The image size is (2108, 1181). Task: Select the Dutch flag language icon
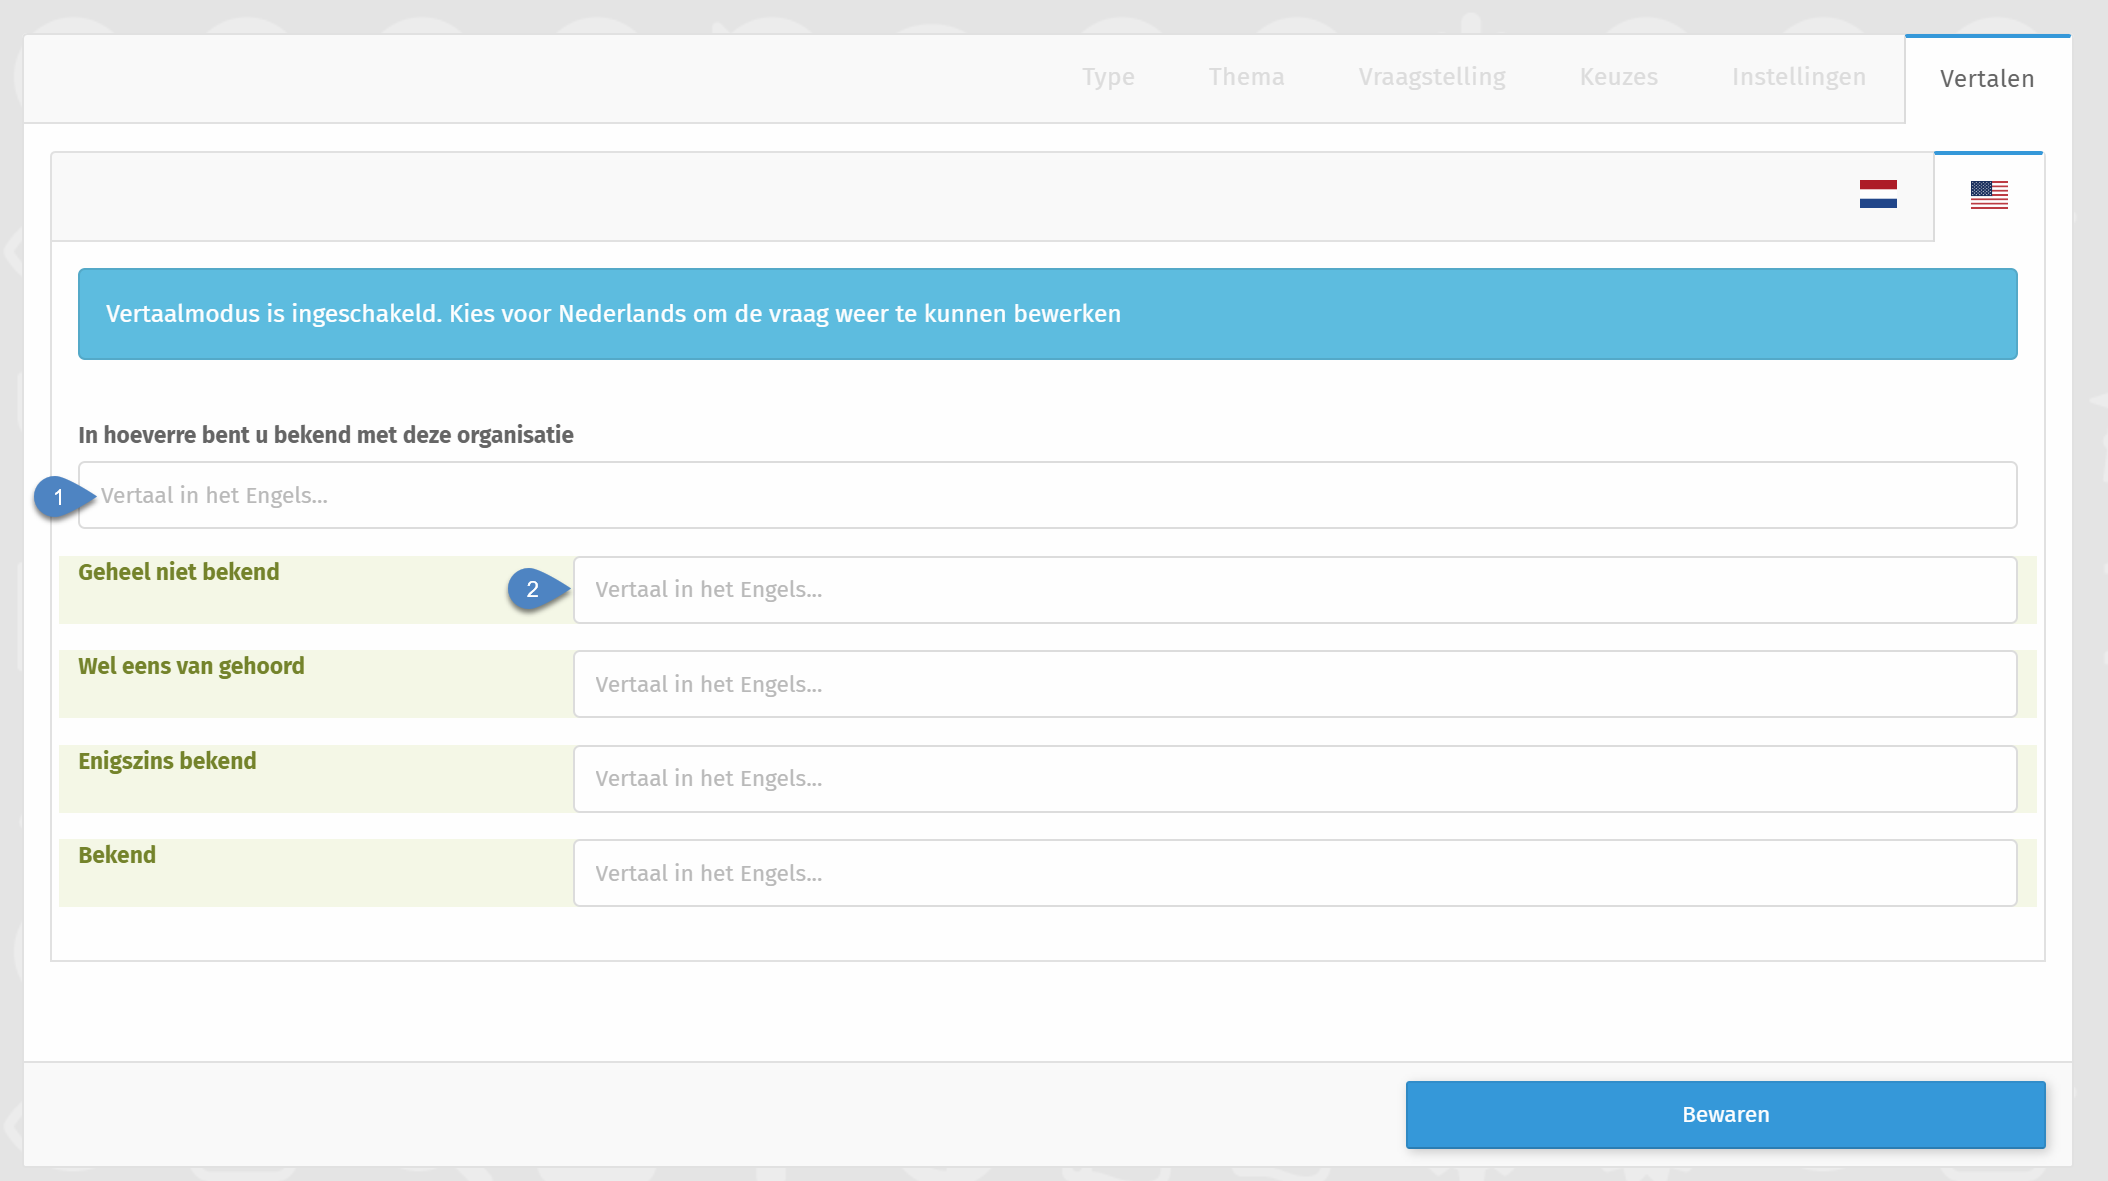(x=1878, y=194)
